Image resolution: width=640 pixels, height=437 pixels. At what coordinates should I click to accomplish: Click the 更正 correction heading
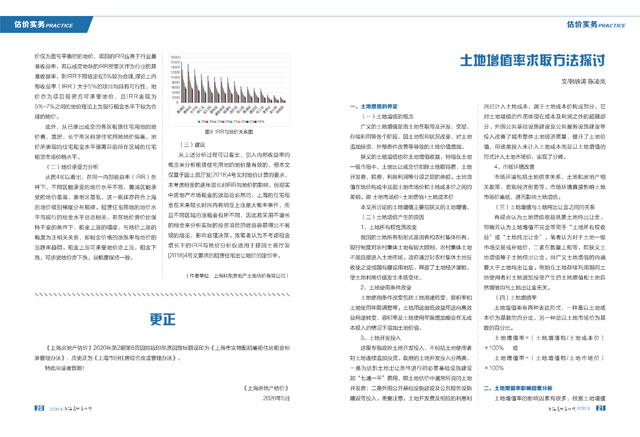tap(162, 319)
